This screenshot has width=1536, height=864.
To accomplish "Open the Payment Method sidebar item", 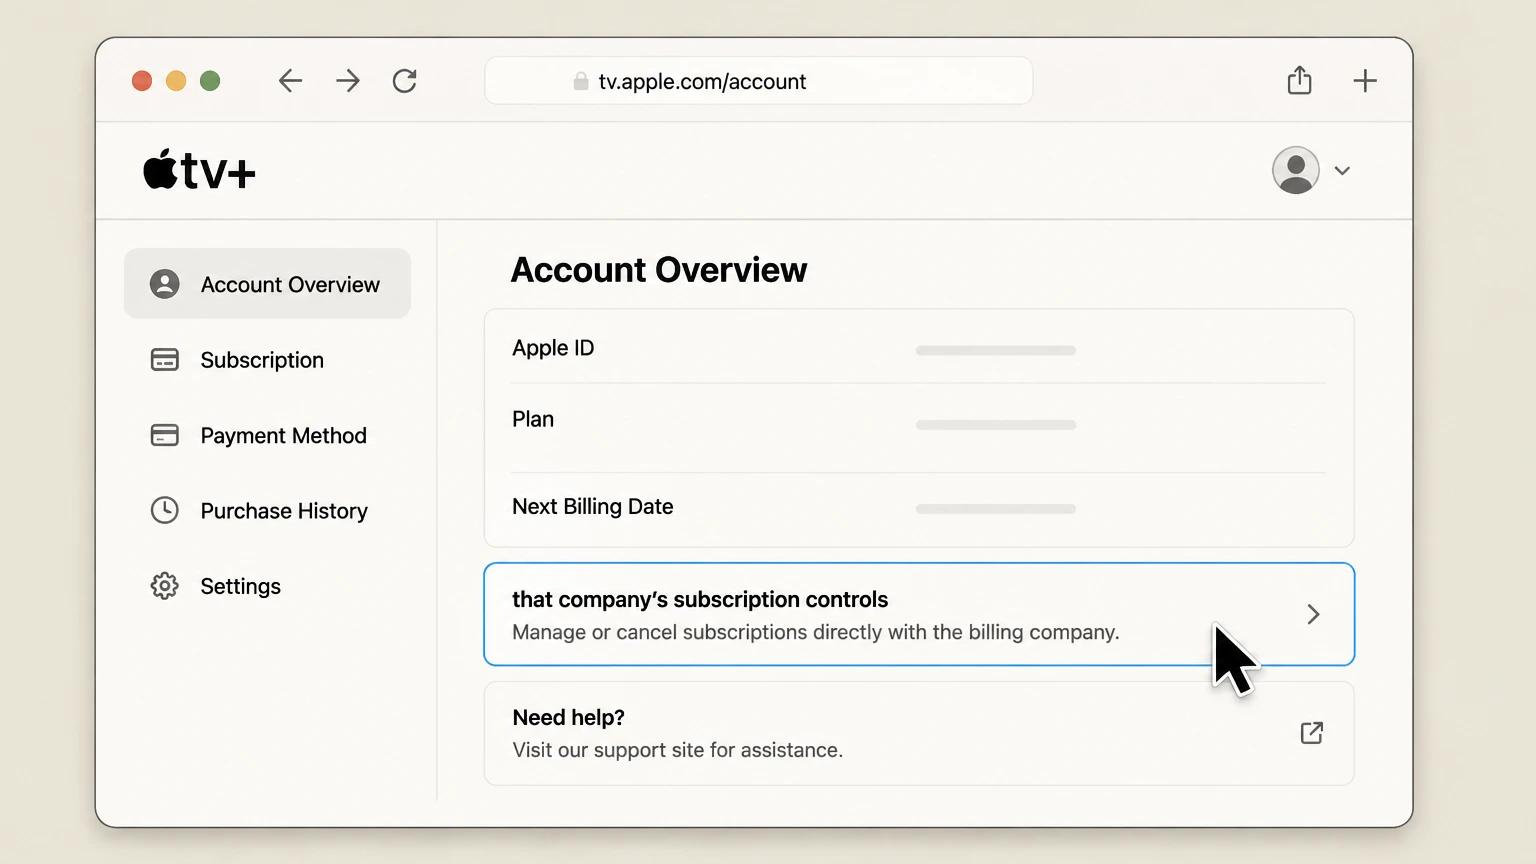I will point(267,435).
